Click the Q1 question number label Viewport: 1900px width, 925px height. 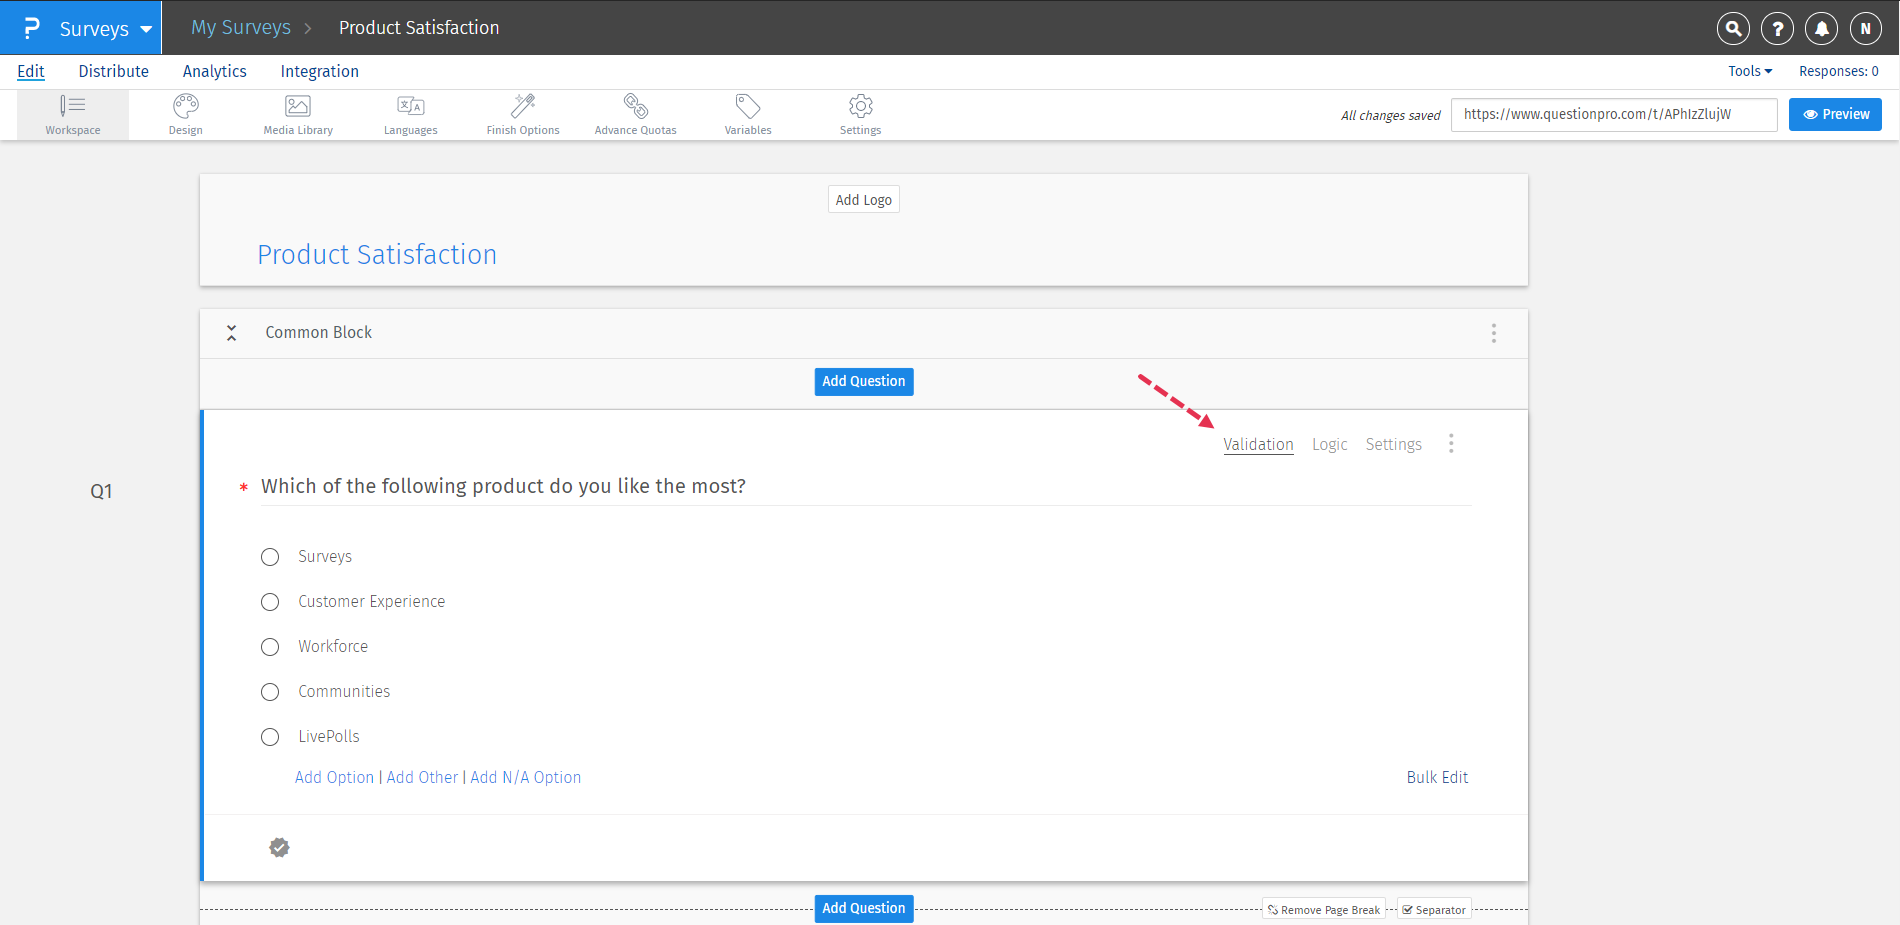click(101, 491)
